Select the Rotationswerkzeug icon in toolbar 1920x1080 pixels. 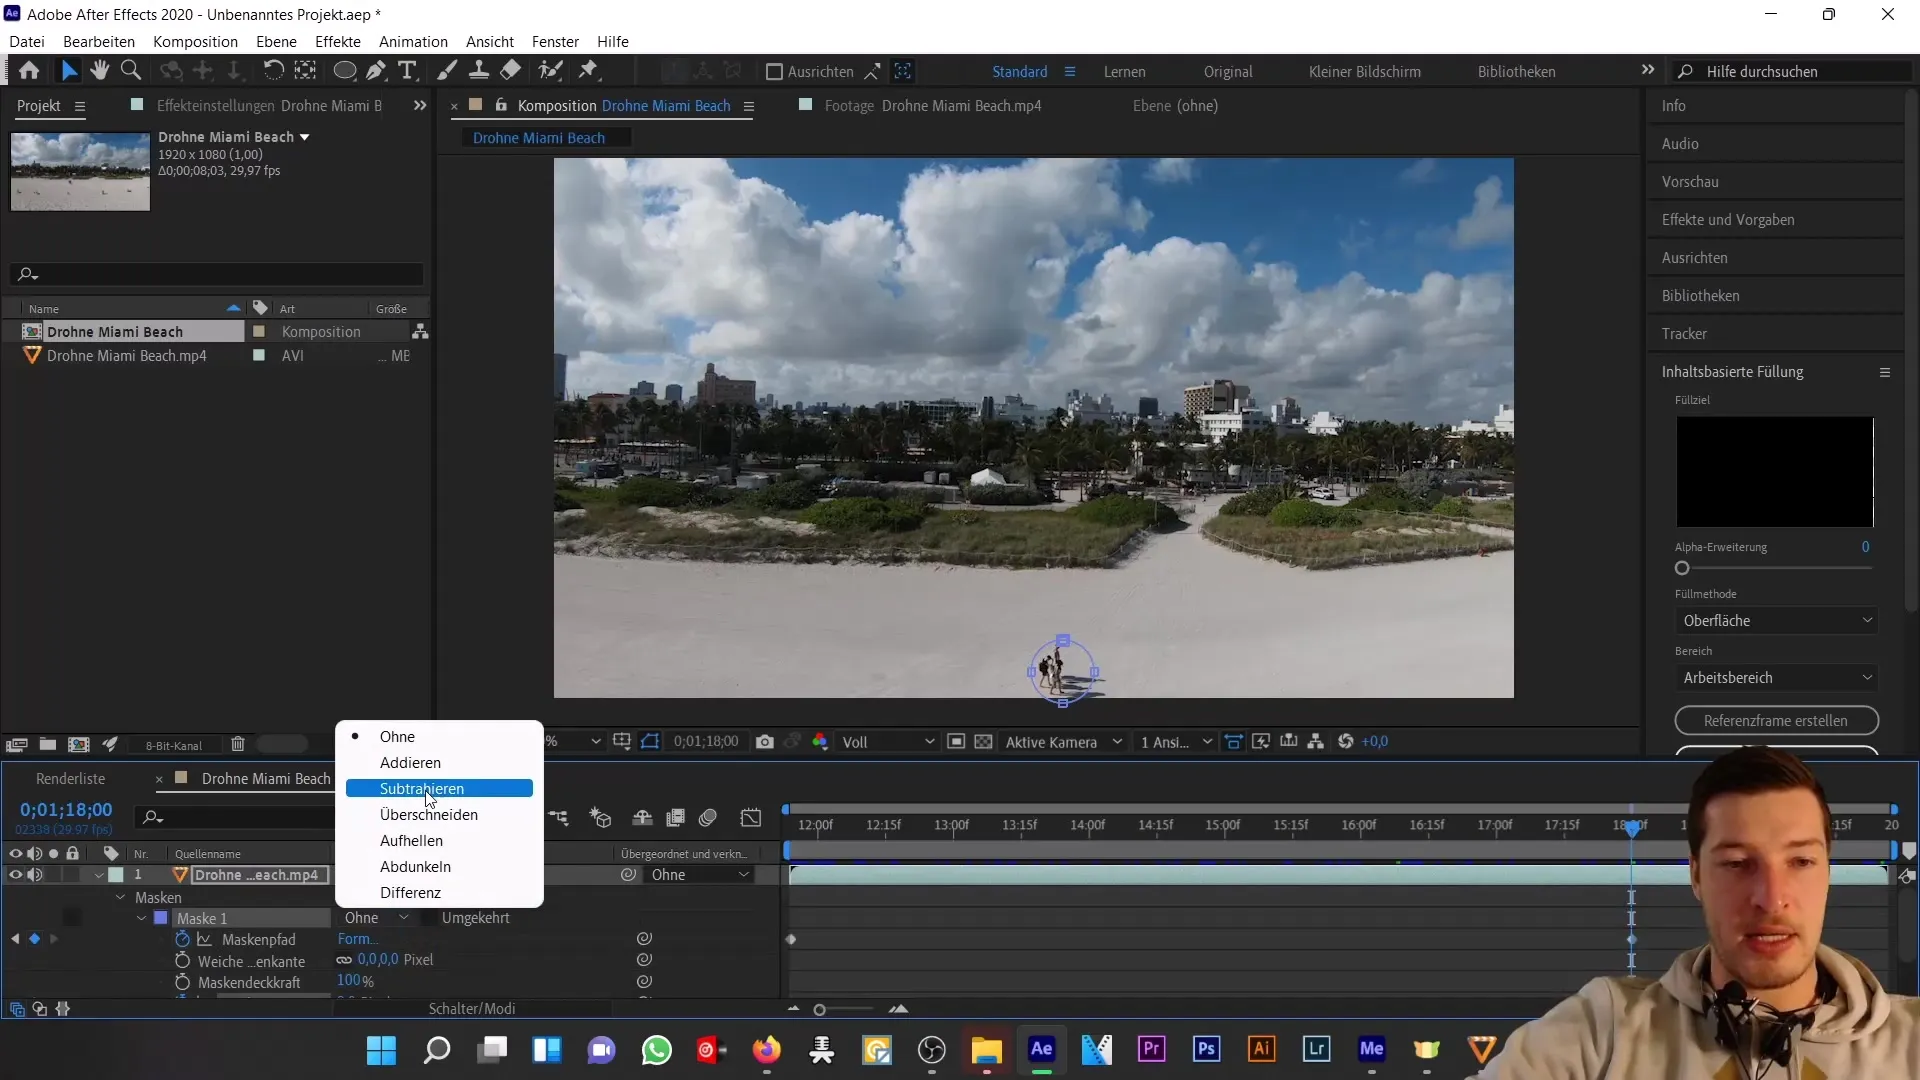tap(270, 71)
